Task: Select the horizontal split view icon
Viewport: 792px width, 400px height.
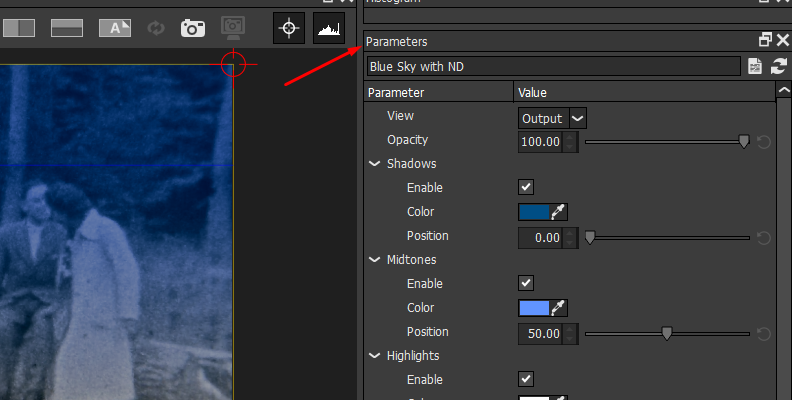Action: pos(67,28)
